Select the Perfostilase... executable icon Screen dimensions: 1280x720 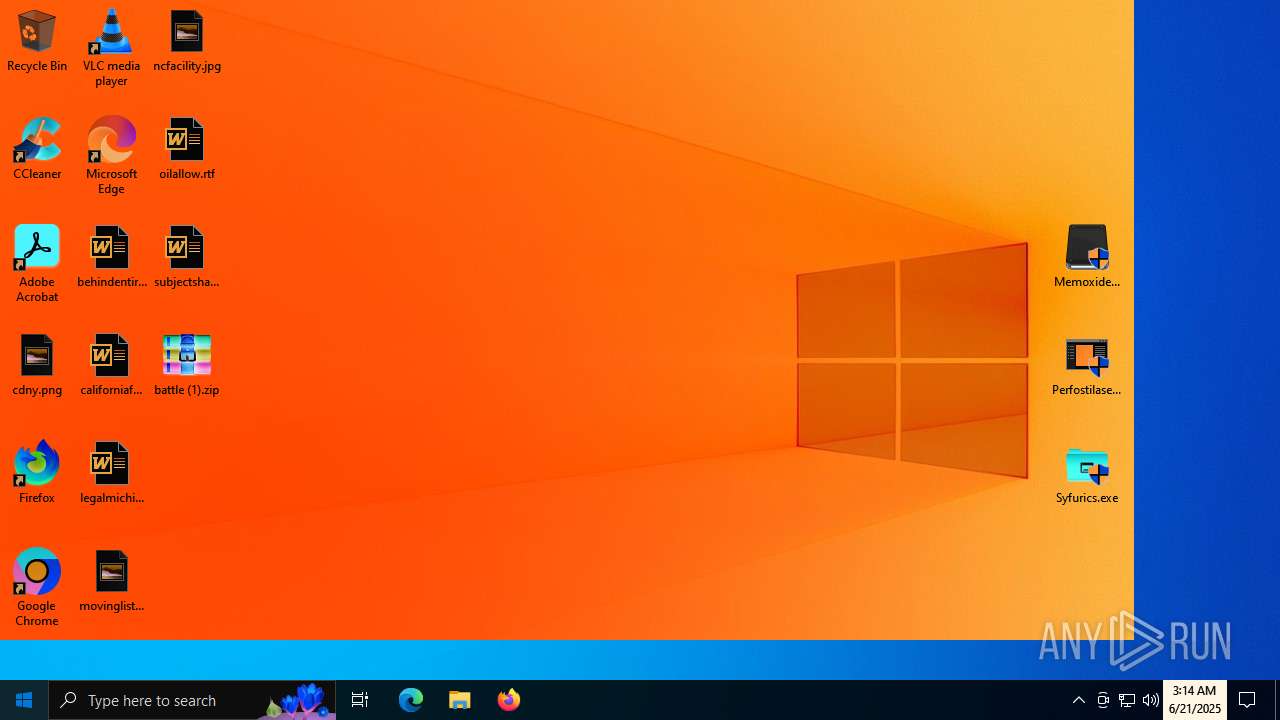(1087, 366)
